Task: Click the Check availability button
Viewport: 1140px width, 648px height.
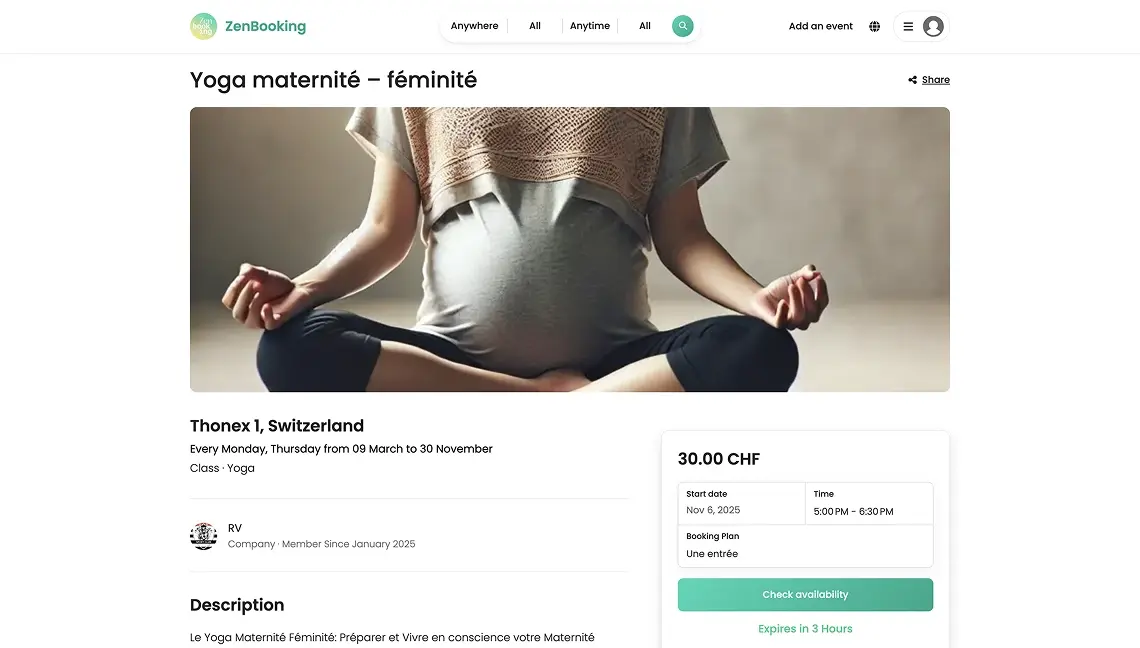Action: coord(805,595)
